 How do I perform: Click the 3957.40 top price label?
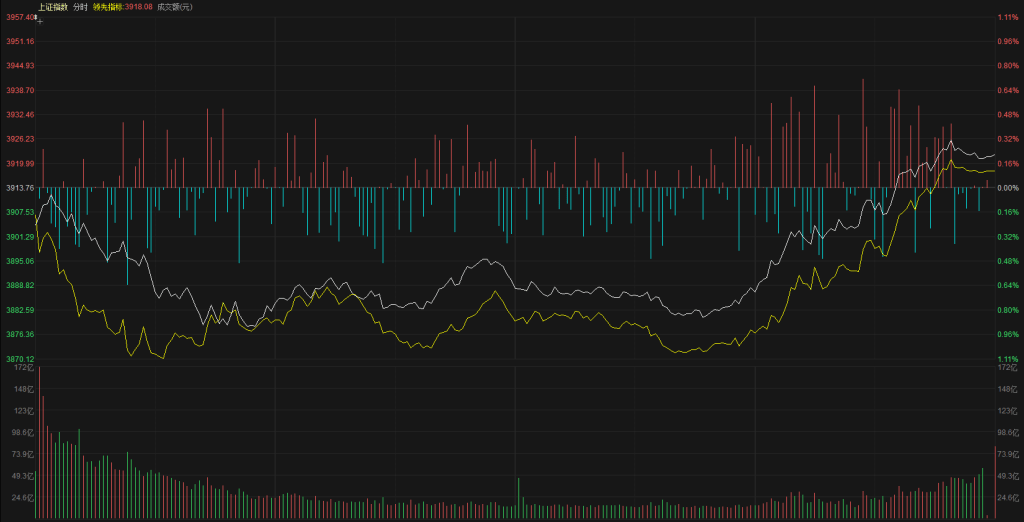(19, 17)
